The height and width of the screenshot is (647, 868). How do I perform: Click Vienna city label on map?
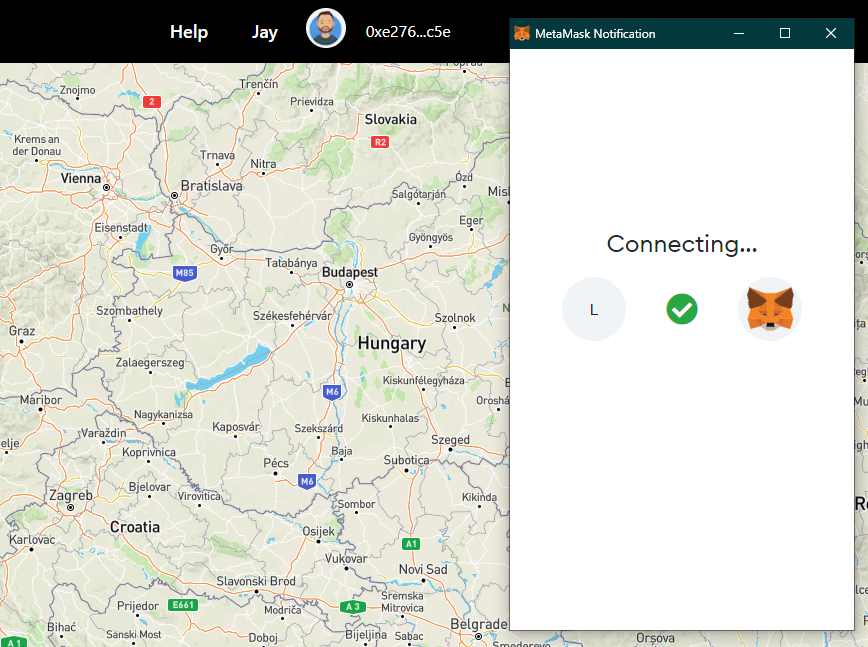[x=81, y=178]
